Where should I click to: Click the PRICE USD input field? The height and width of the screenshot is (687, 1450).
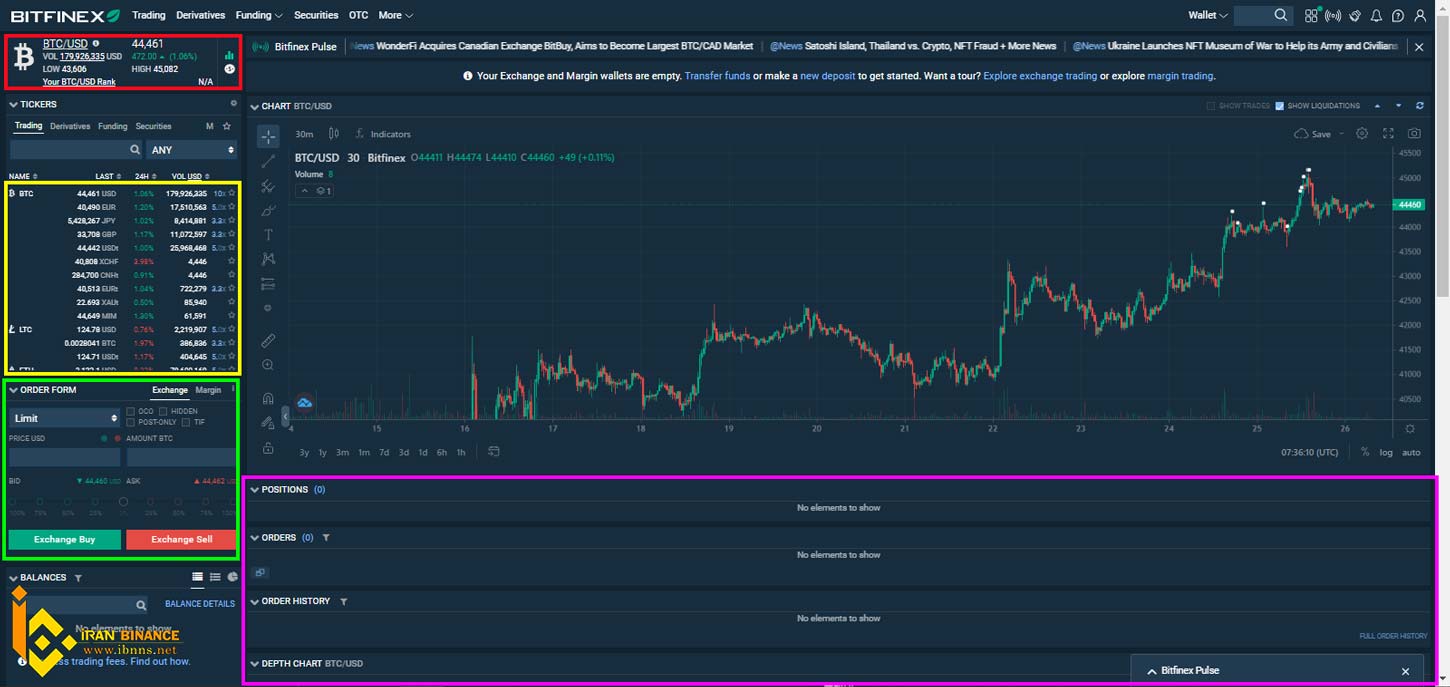tap(64, 457)
